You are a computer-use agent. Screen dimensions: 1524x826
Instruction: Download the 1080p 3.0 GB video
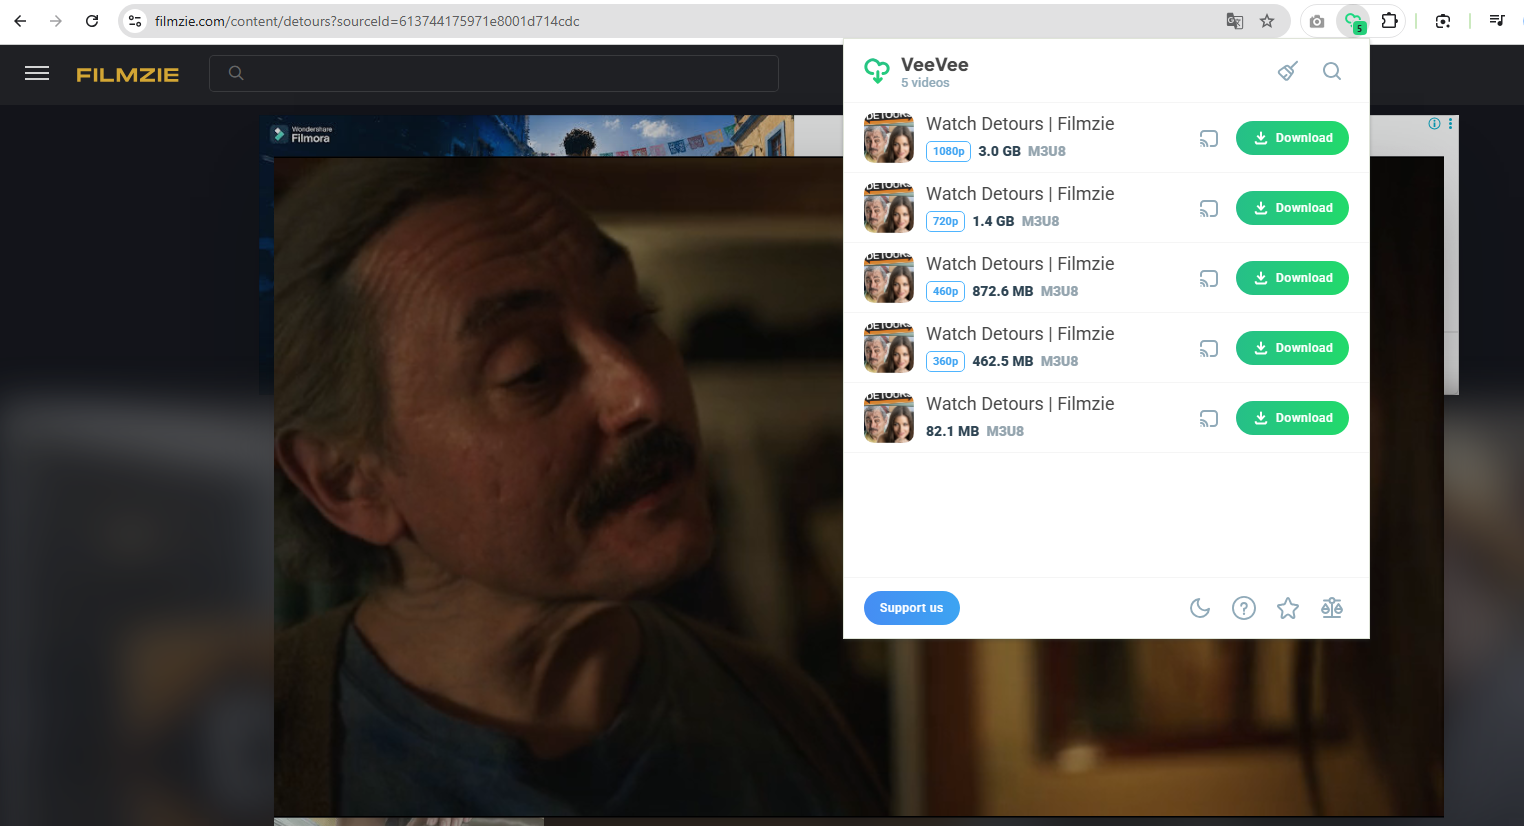(1292, 138)
